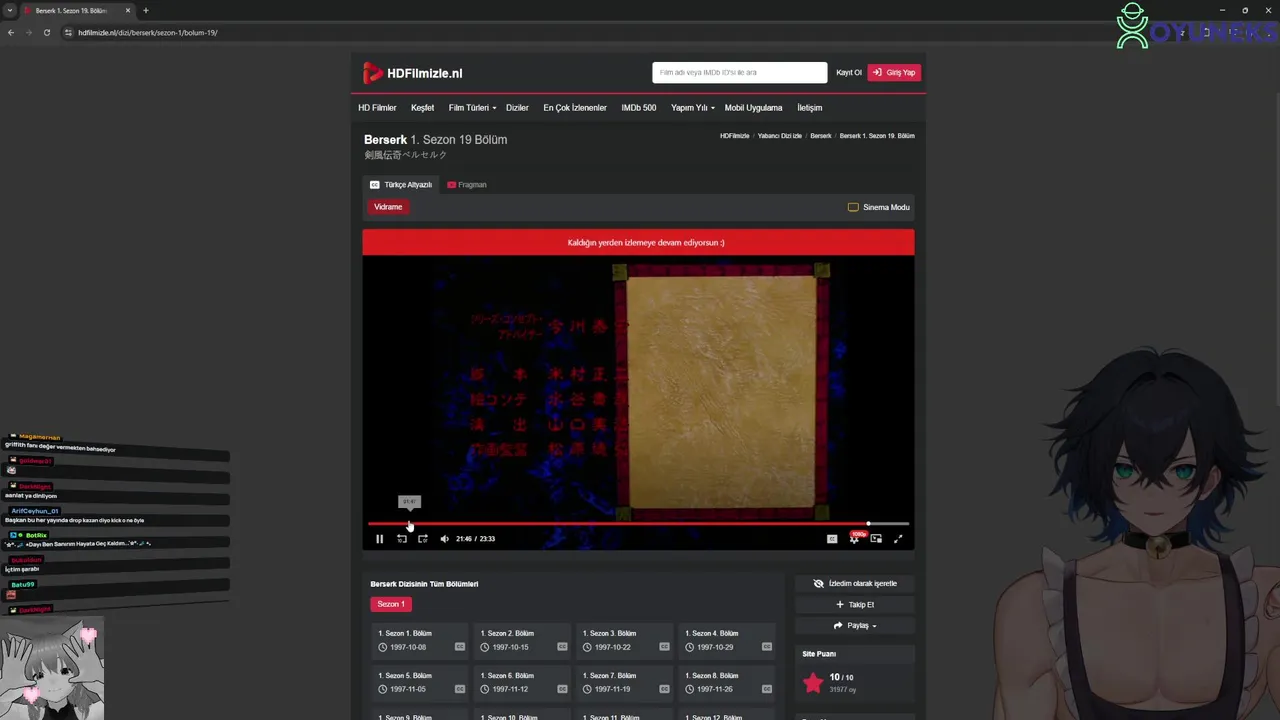The image size is (1280, 720).
Task: Mark as watched with İzledim olarak işaretle
Action: coord(855,583)
